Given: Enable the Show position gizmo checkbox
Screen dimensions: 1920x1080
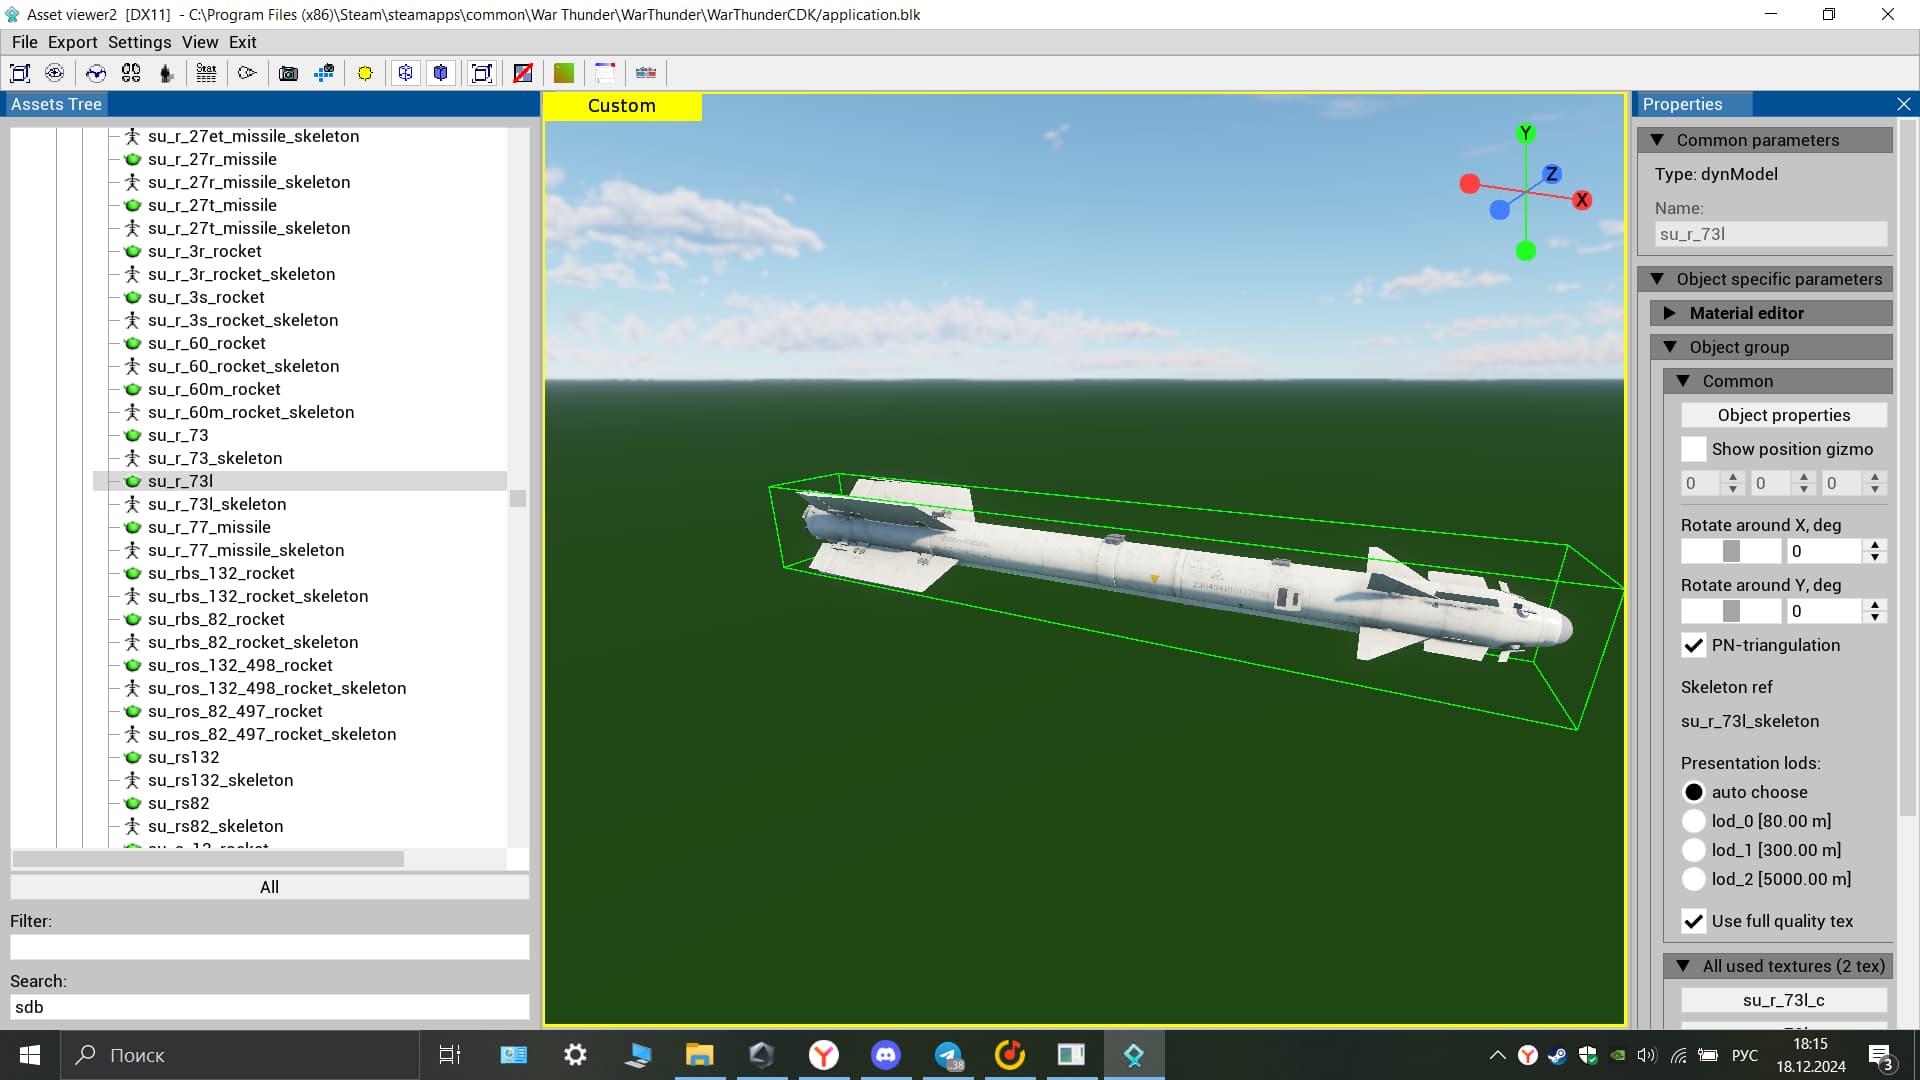Looking at the screenshot, I should 1694,449.
